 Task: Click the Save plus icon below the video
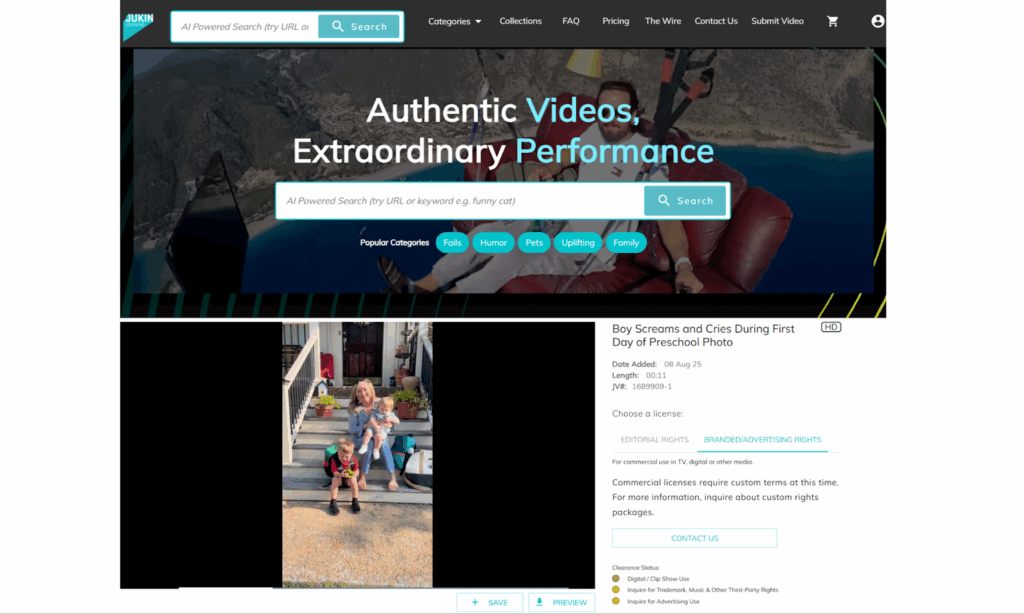(x=474, y=602)
